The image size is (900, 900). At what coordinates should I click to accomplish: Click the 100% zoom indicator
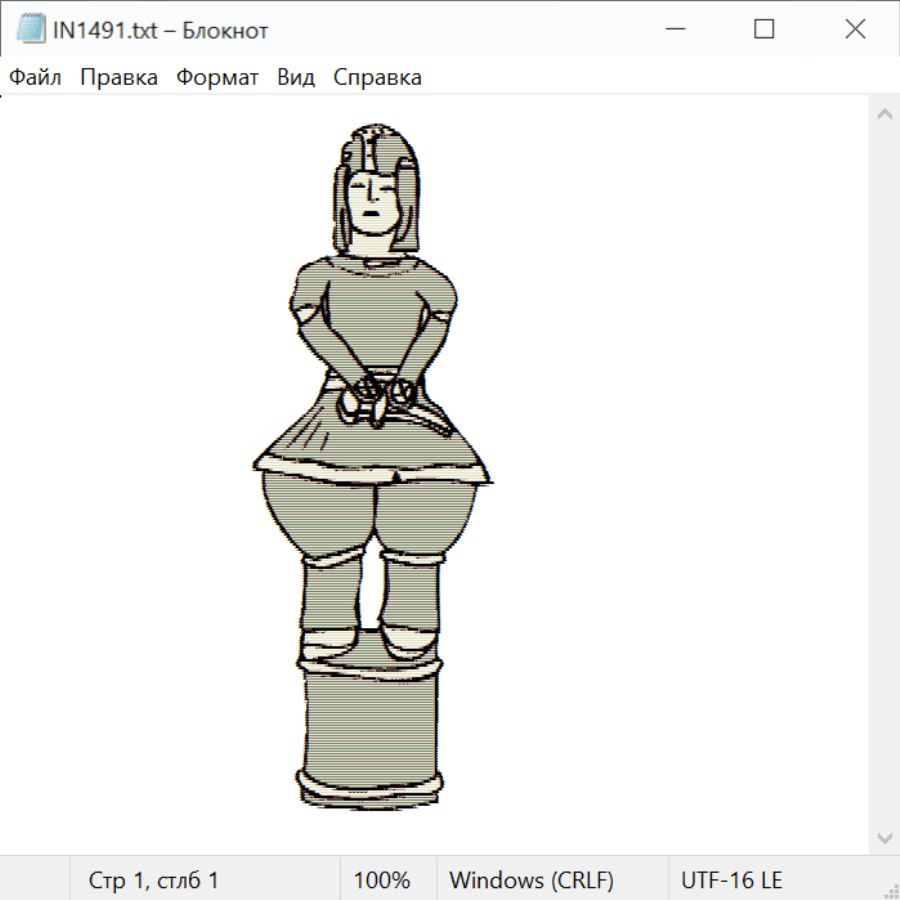tap(382, 880)
